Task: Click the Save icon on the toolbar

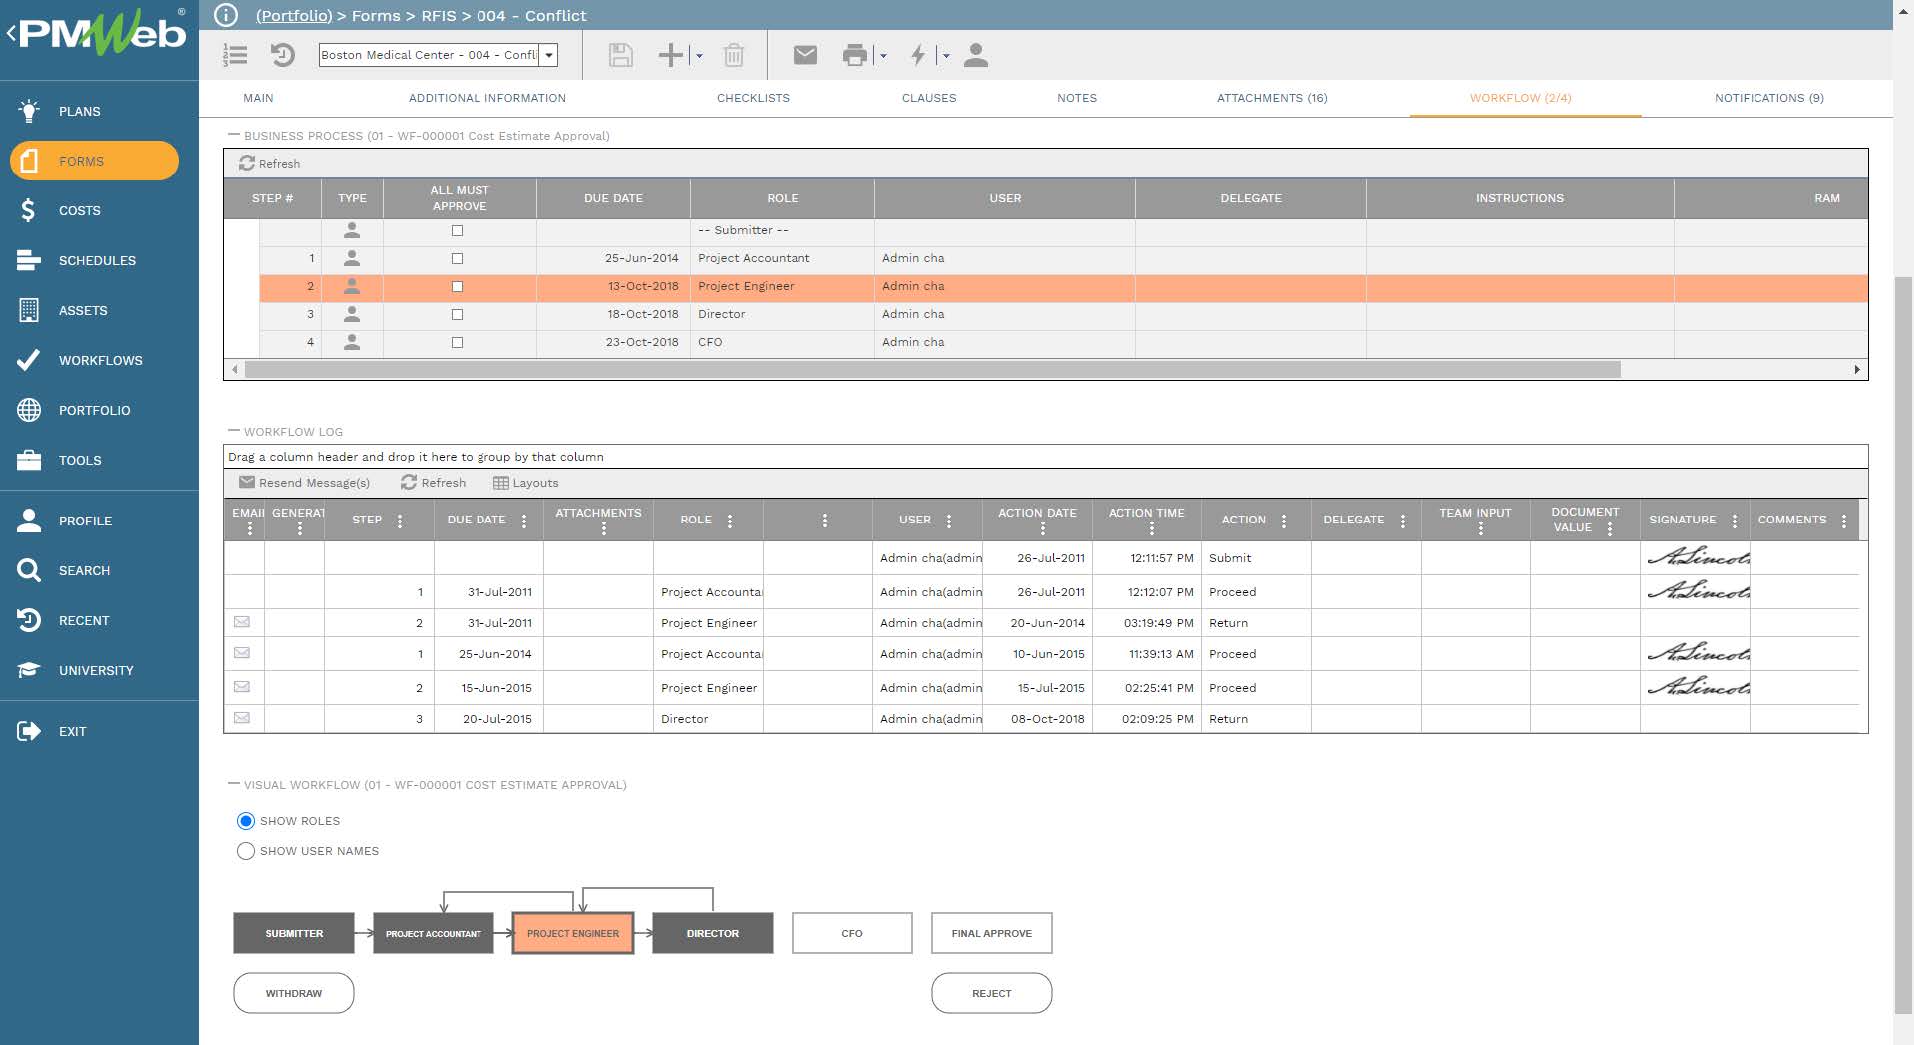Action: pyautogui.click(x=619, y=55)
